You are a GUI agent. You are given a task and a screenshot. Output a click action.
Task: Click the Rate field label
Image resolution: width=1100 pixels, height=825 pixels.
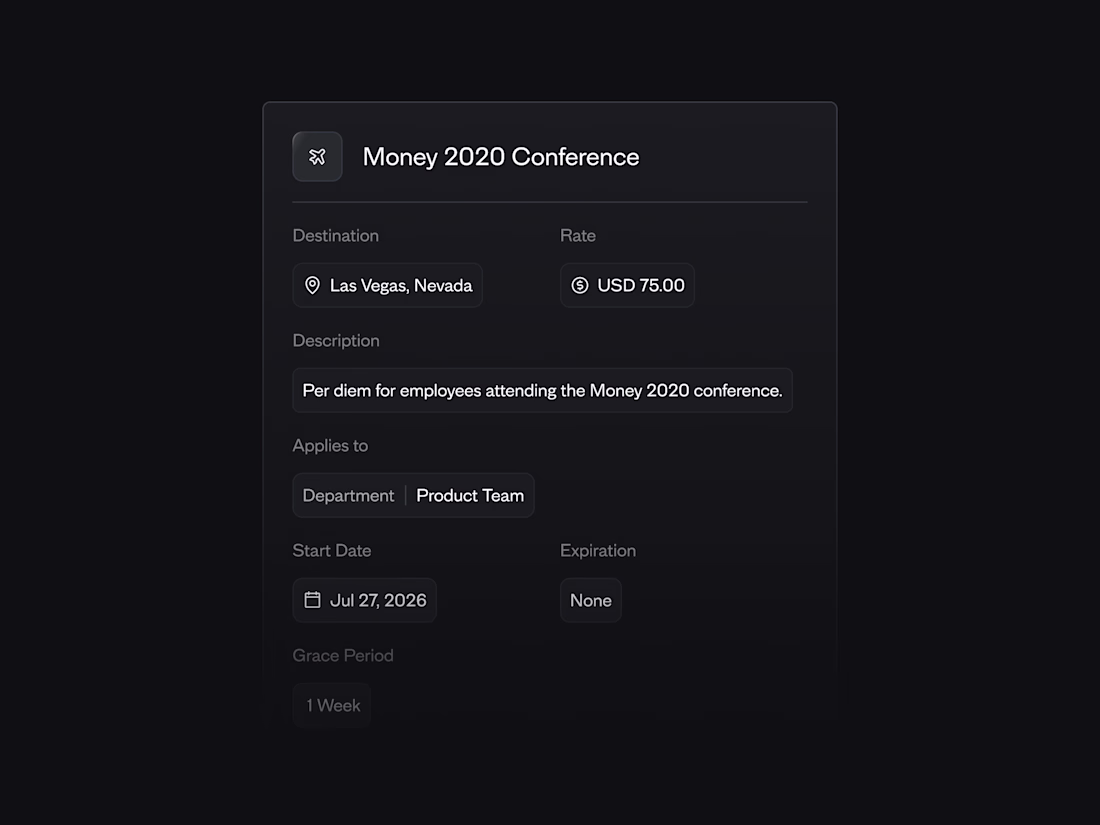577,236
